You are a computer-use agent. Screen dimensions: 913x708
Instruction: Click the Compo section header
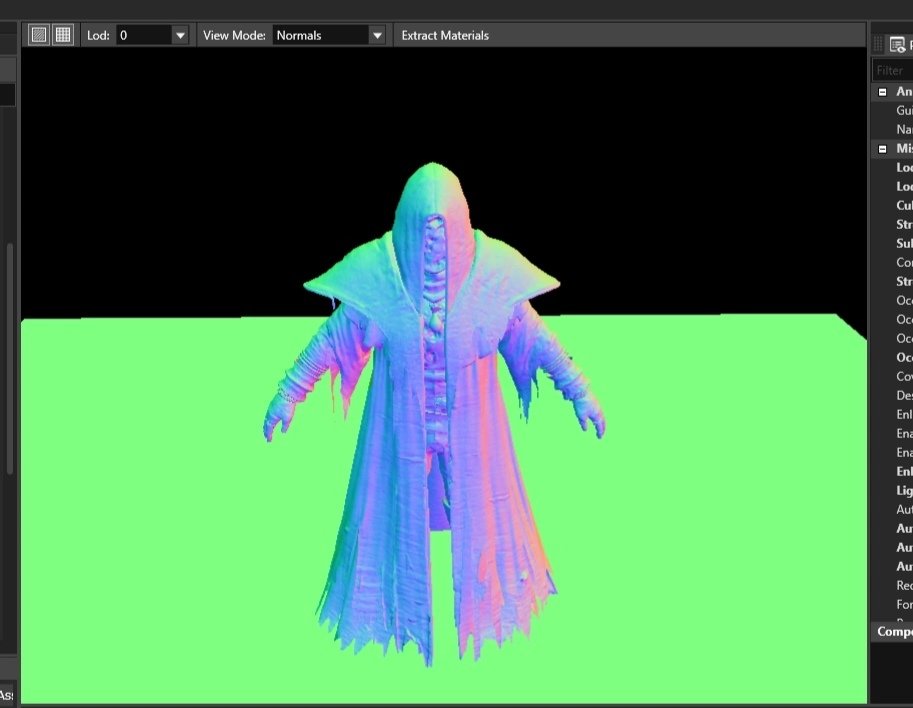click(x=894, y=631)
